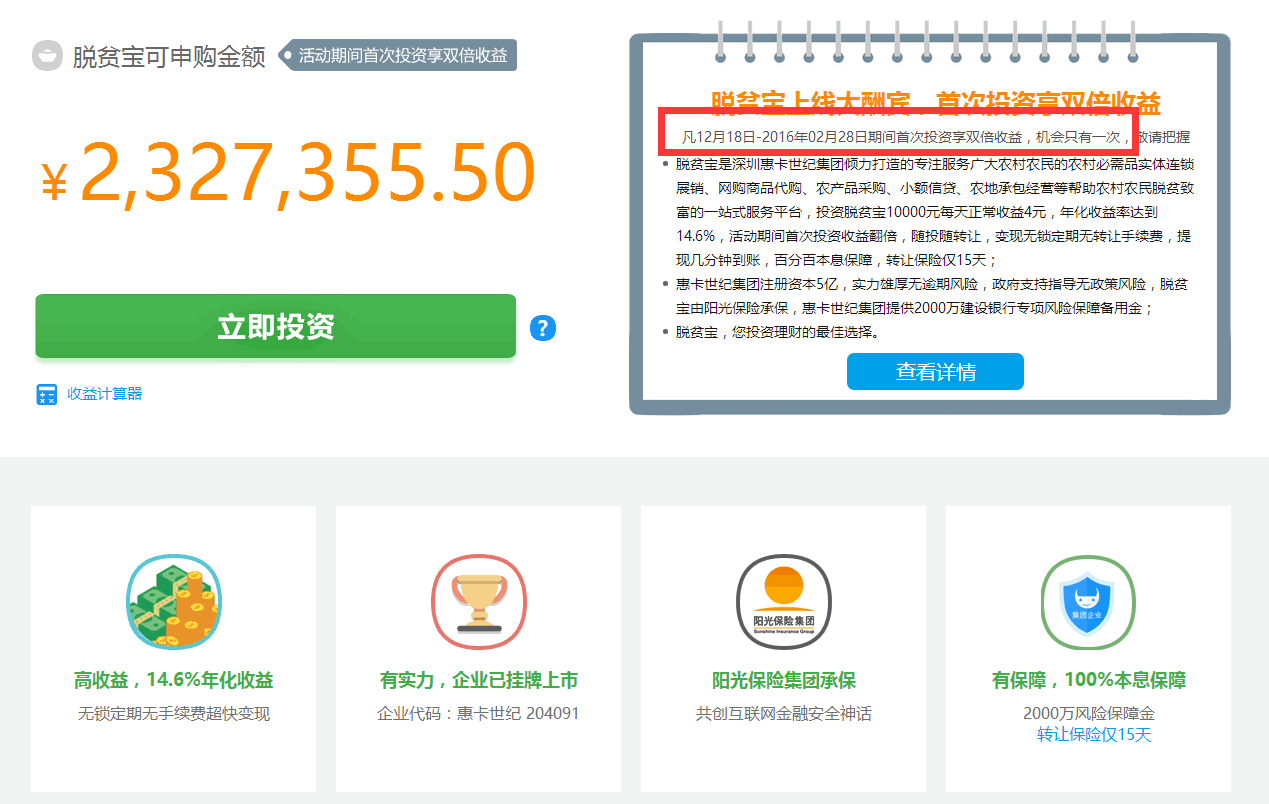The height and width of the screenshot is (804, 1269).
Task: Click the 有实力，企业已挂牌上市 heading
Action: tap(478, 681)
